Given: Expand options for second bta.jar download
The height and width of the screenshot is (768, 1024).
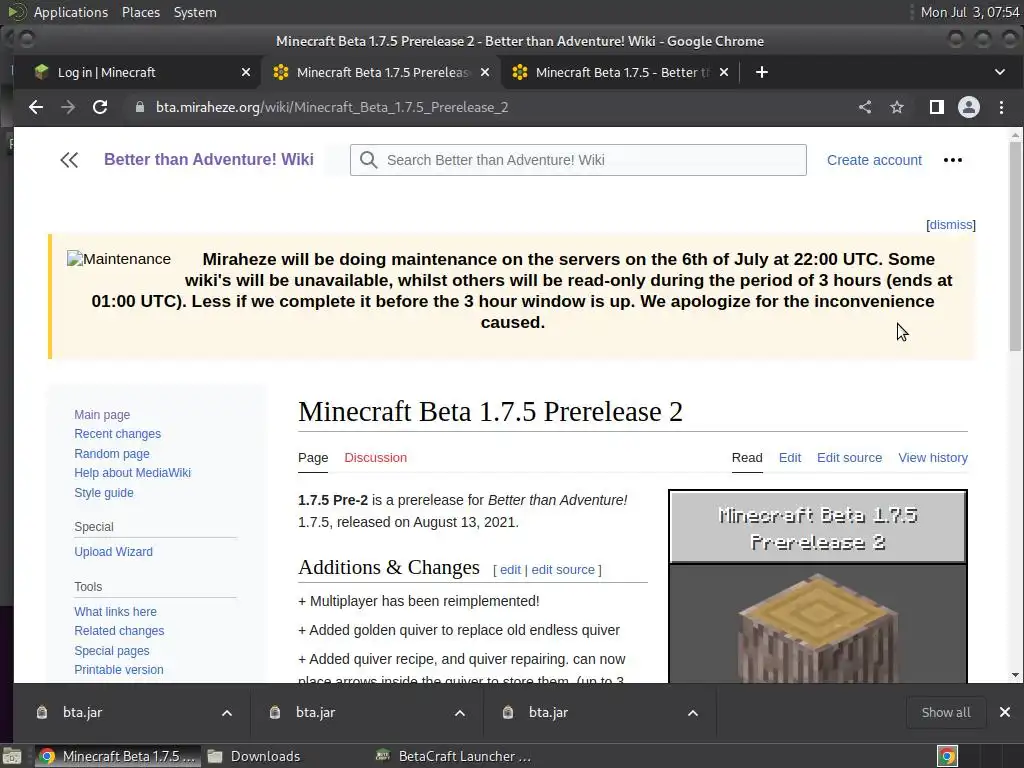Looking at the screenshot, I should point(460,712).
